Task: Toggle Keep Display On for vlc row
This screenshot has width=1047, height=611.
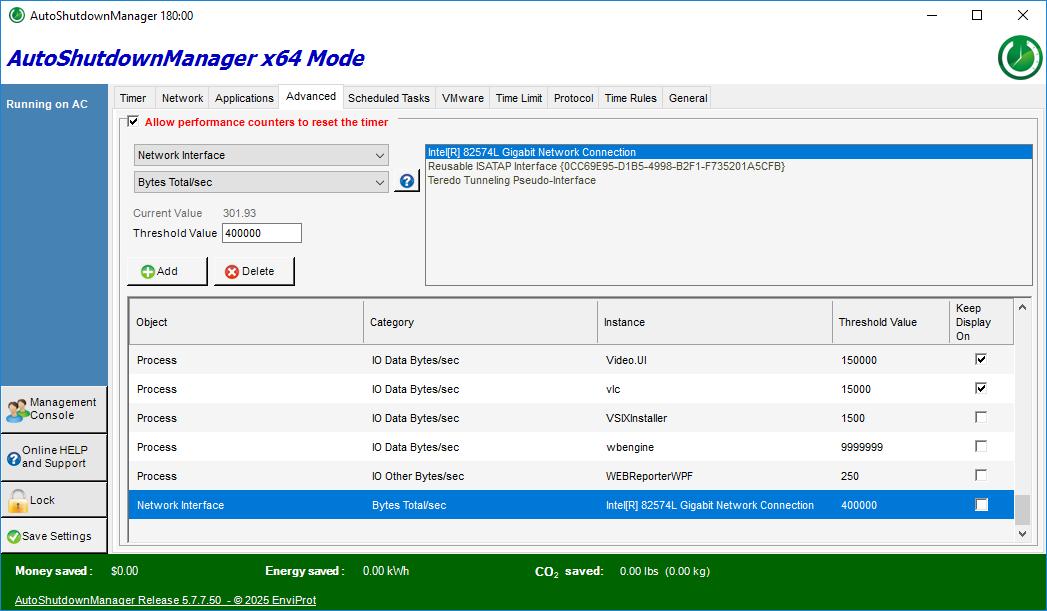Action: (981, 389)
